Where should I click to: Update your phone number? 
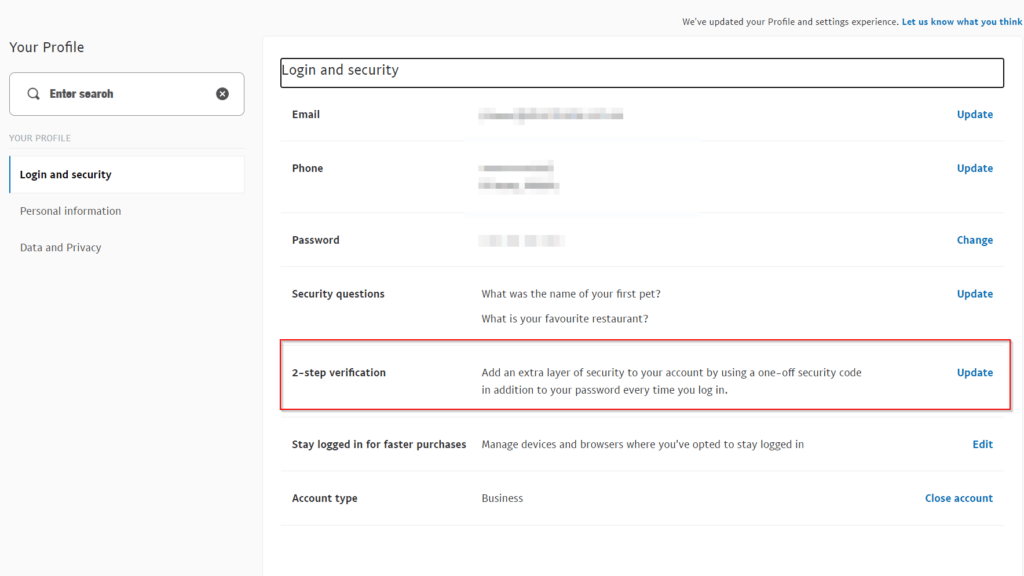pyautogui.click(x=974, y=168)
